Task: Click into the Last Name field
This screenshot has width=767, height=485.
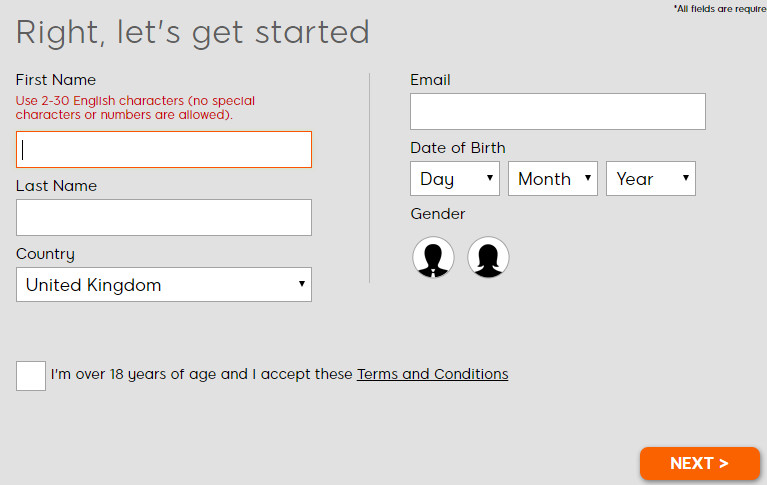Action: click(164, 217)
